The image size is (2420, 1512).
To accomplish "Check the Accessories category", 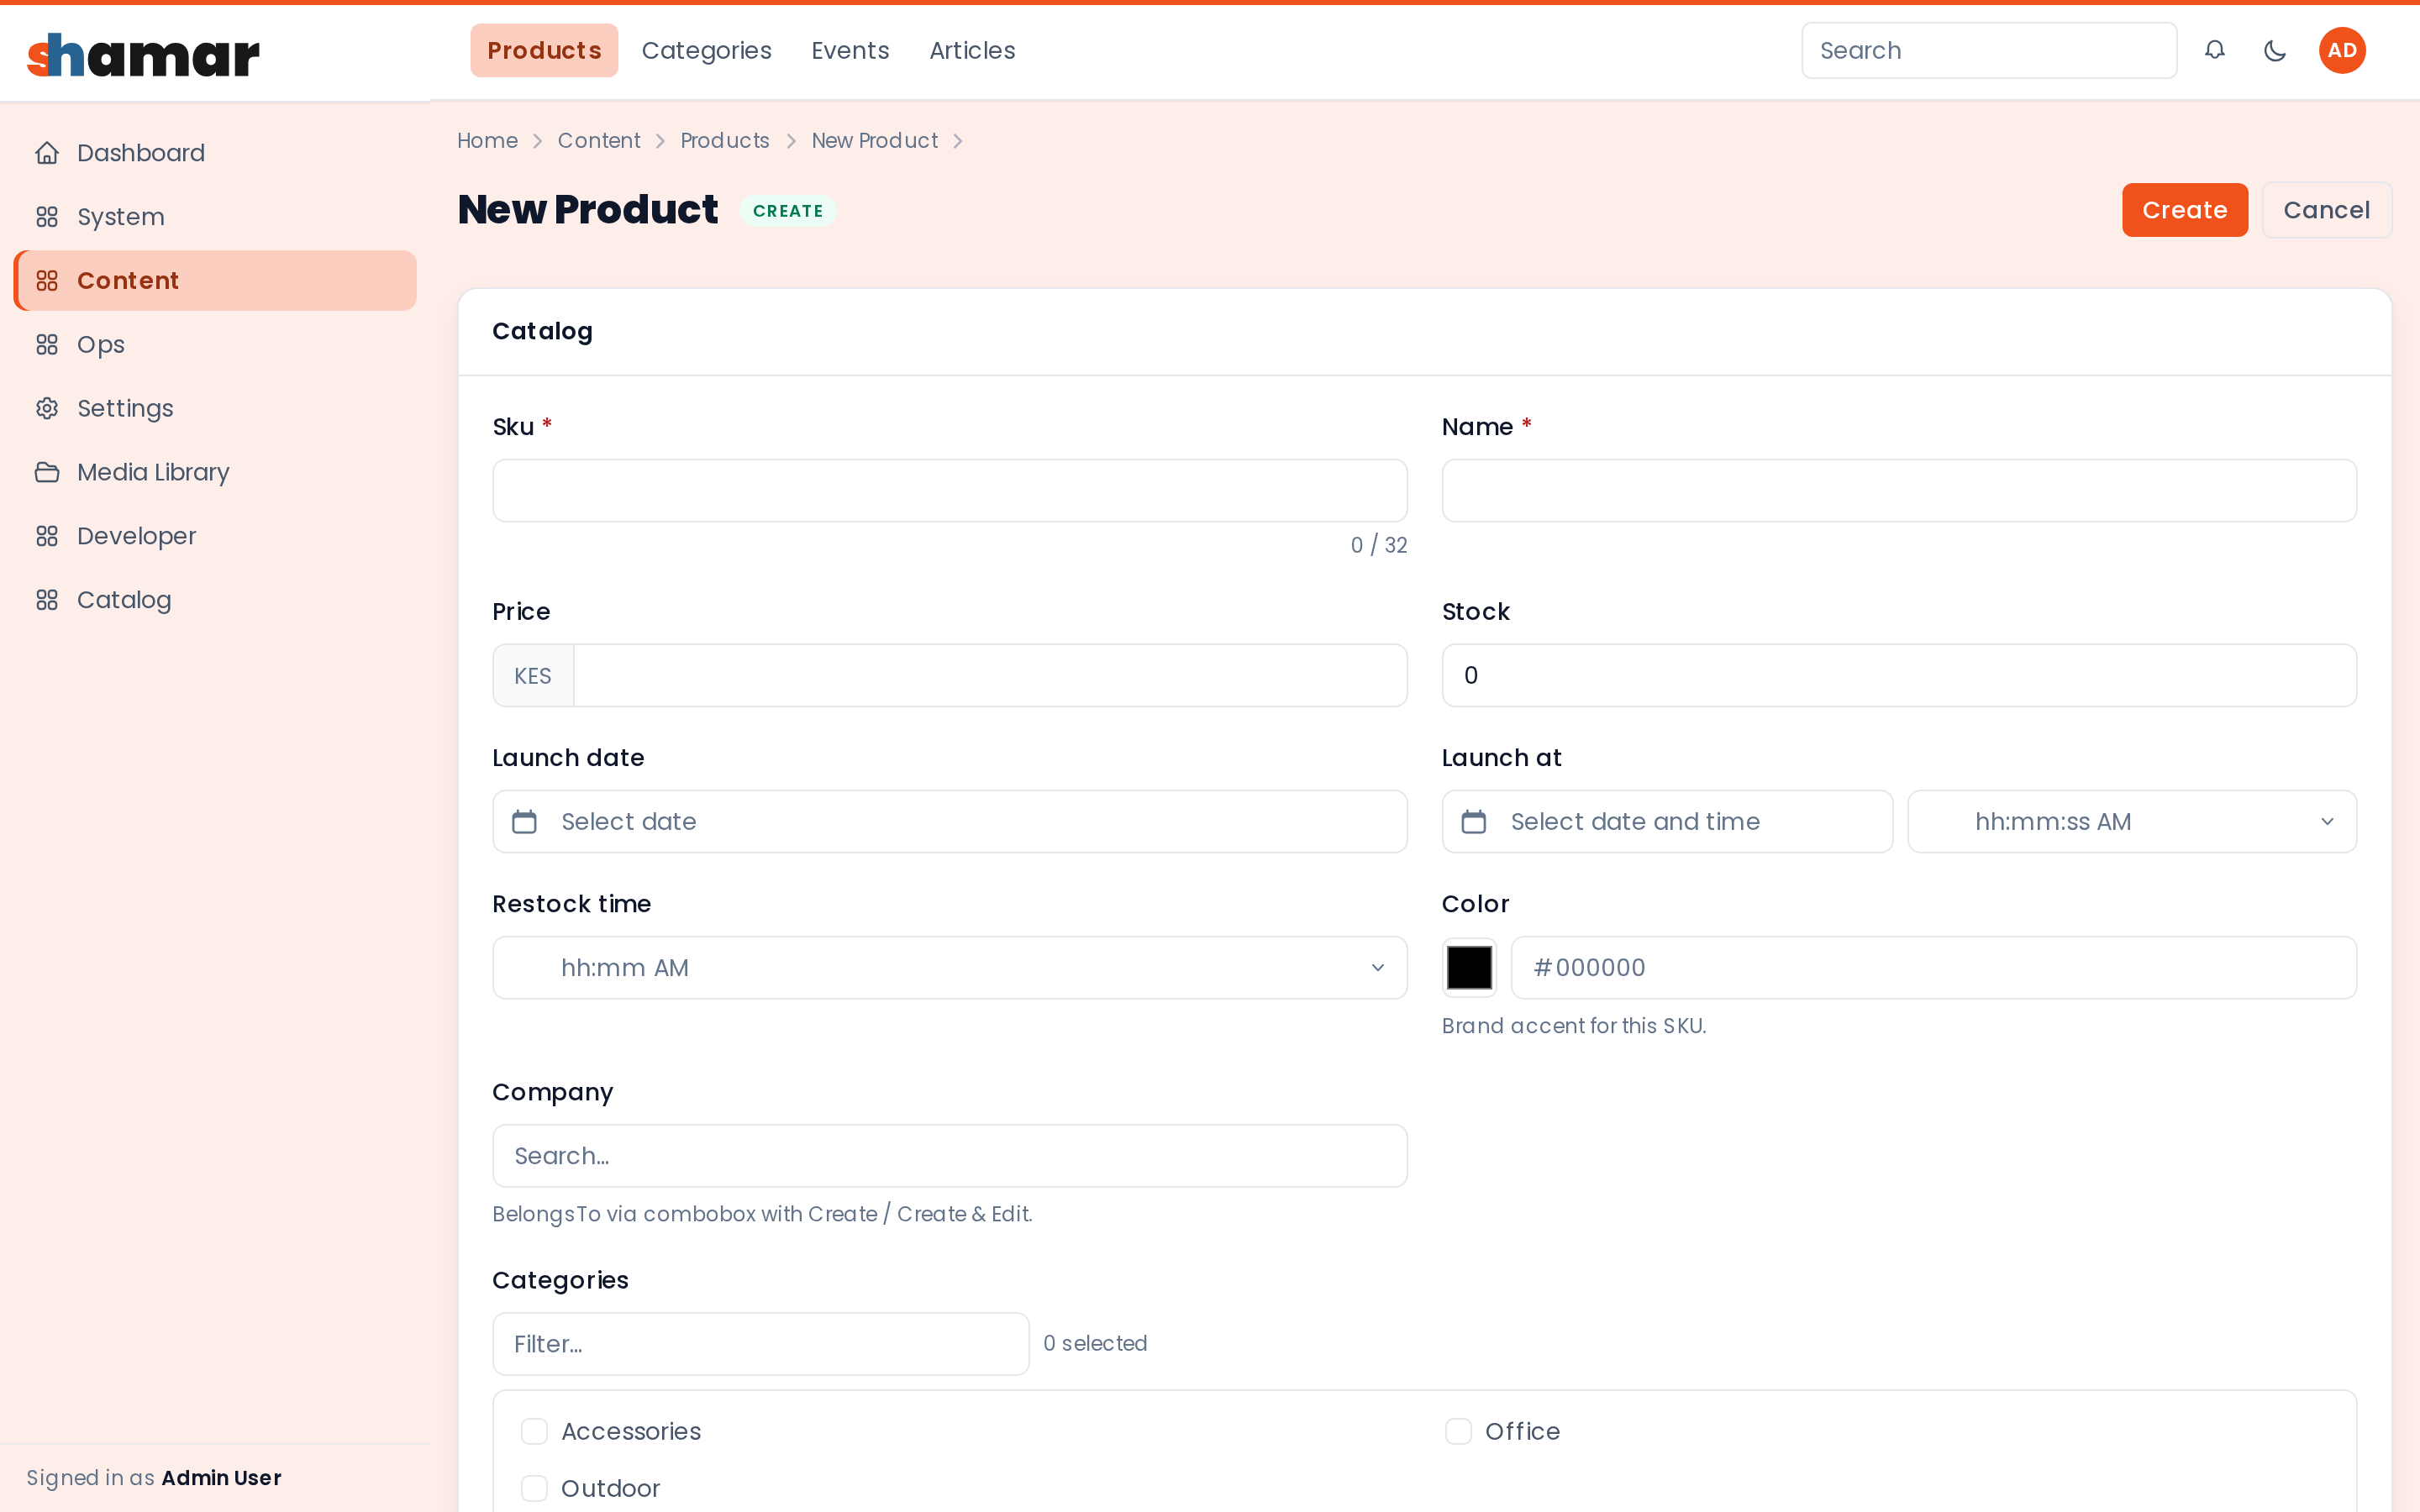I will 534,1431.
